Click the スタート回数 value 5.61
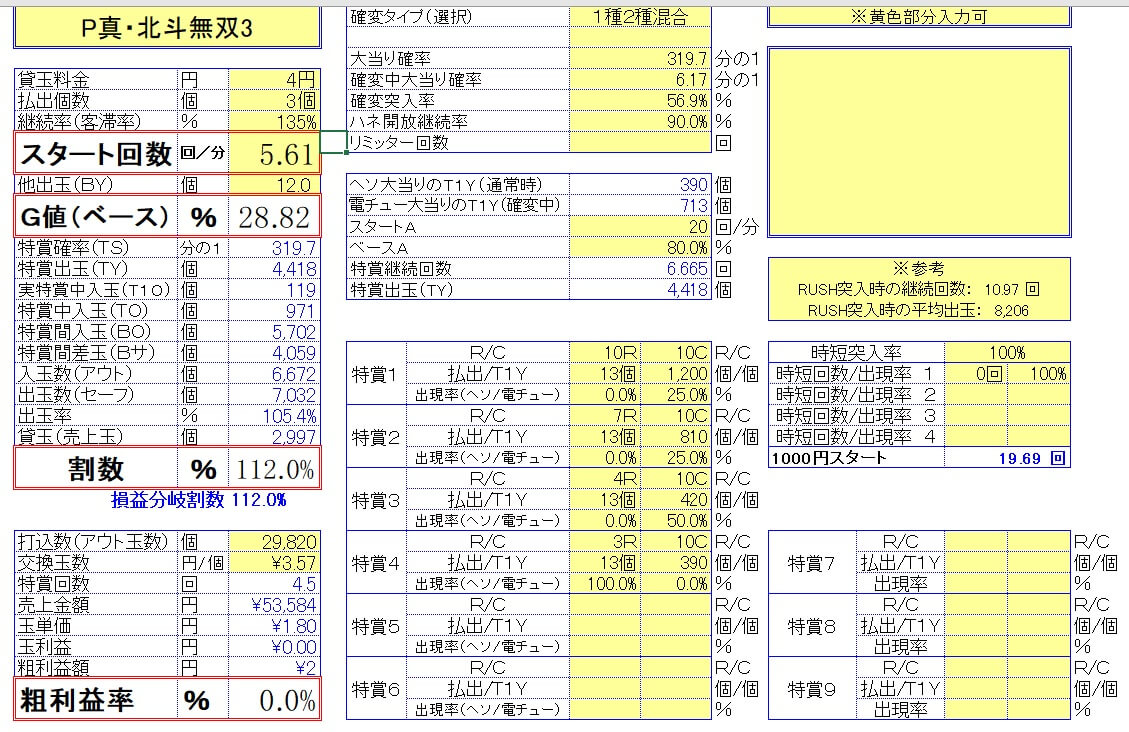The image size is (1129, 732). click(x=274, y=153)
